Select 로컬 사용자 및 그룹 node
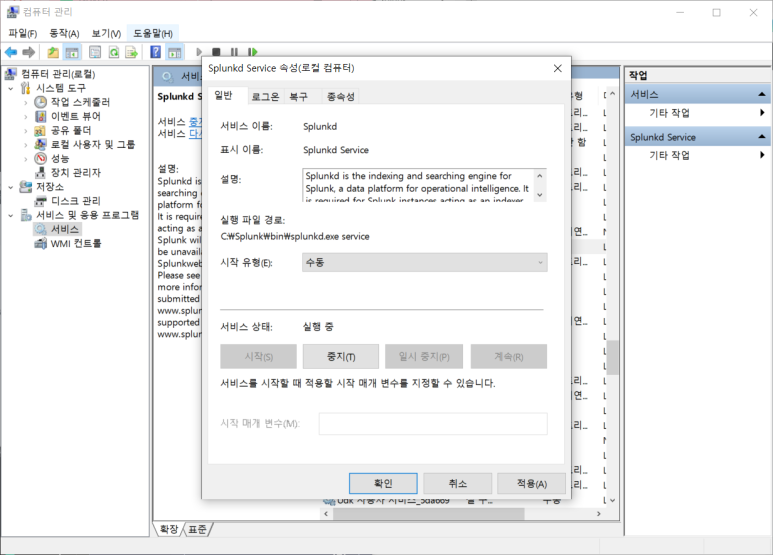 coord(93,144)
